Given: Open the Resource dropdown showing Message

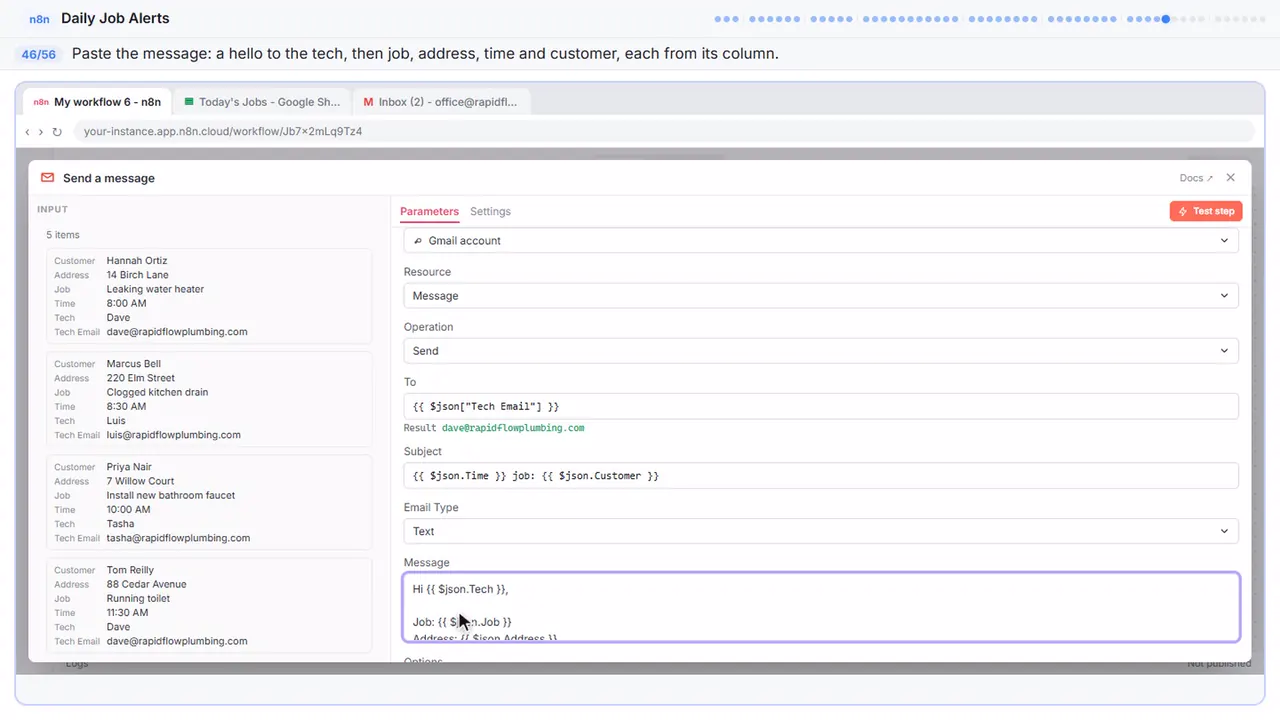Looking at the screenshot, I should [821, 296].
